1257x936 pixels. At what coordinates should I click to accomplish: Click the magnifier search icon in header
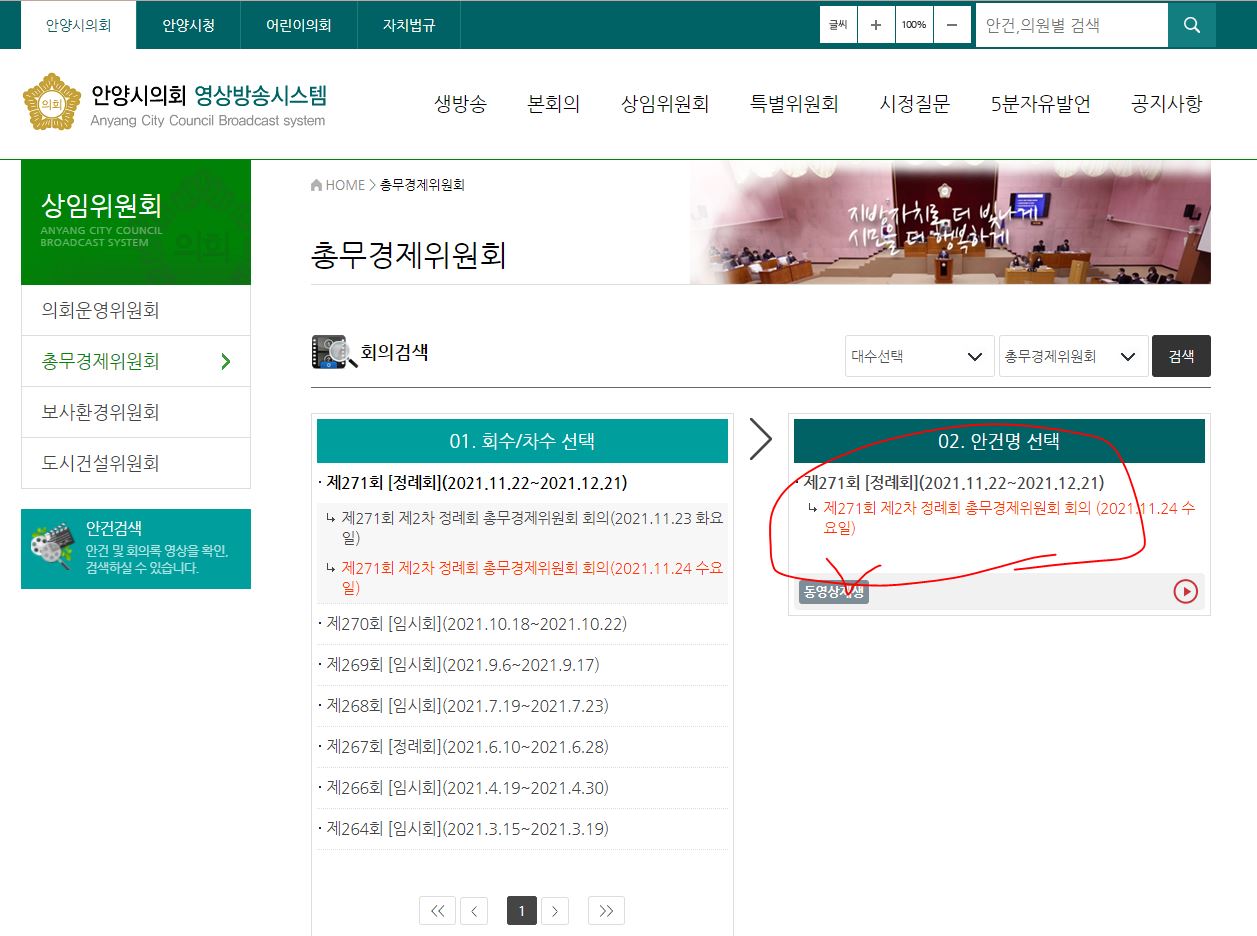[1192, 25]
